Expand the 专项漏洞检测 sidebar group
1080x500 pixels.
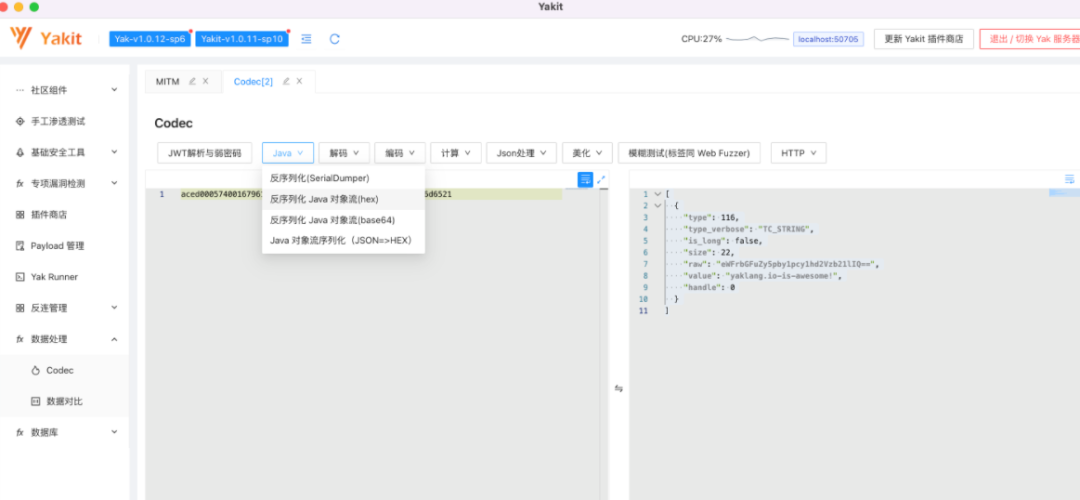tap(114, 183)
